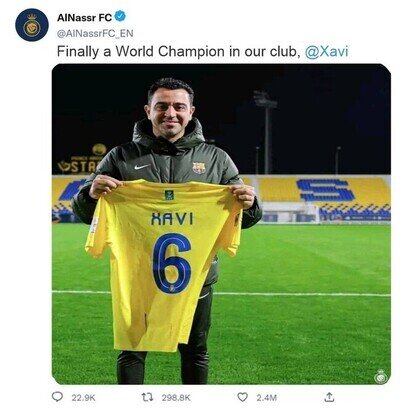View the 2.4M likes count

pyautogui.click(x=266, y=398)
